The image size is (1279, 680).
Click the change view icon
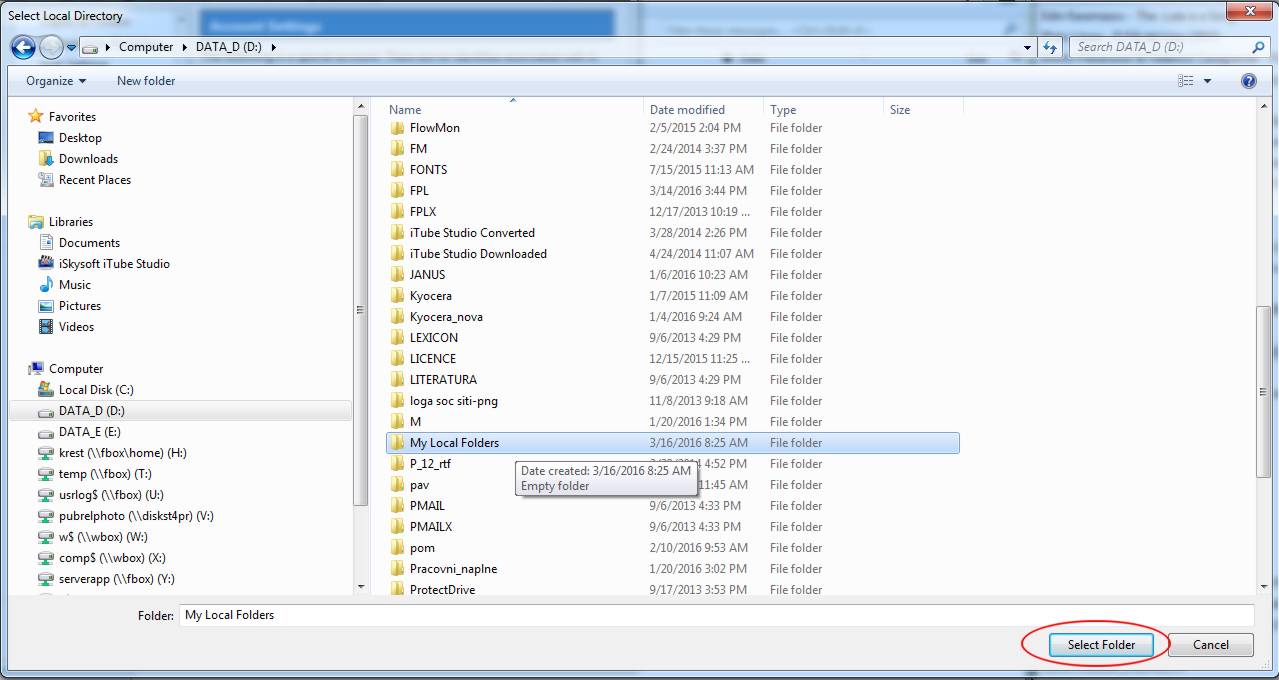[x=1186, y=81]
